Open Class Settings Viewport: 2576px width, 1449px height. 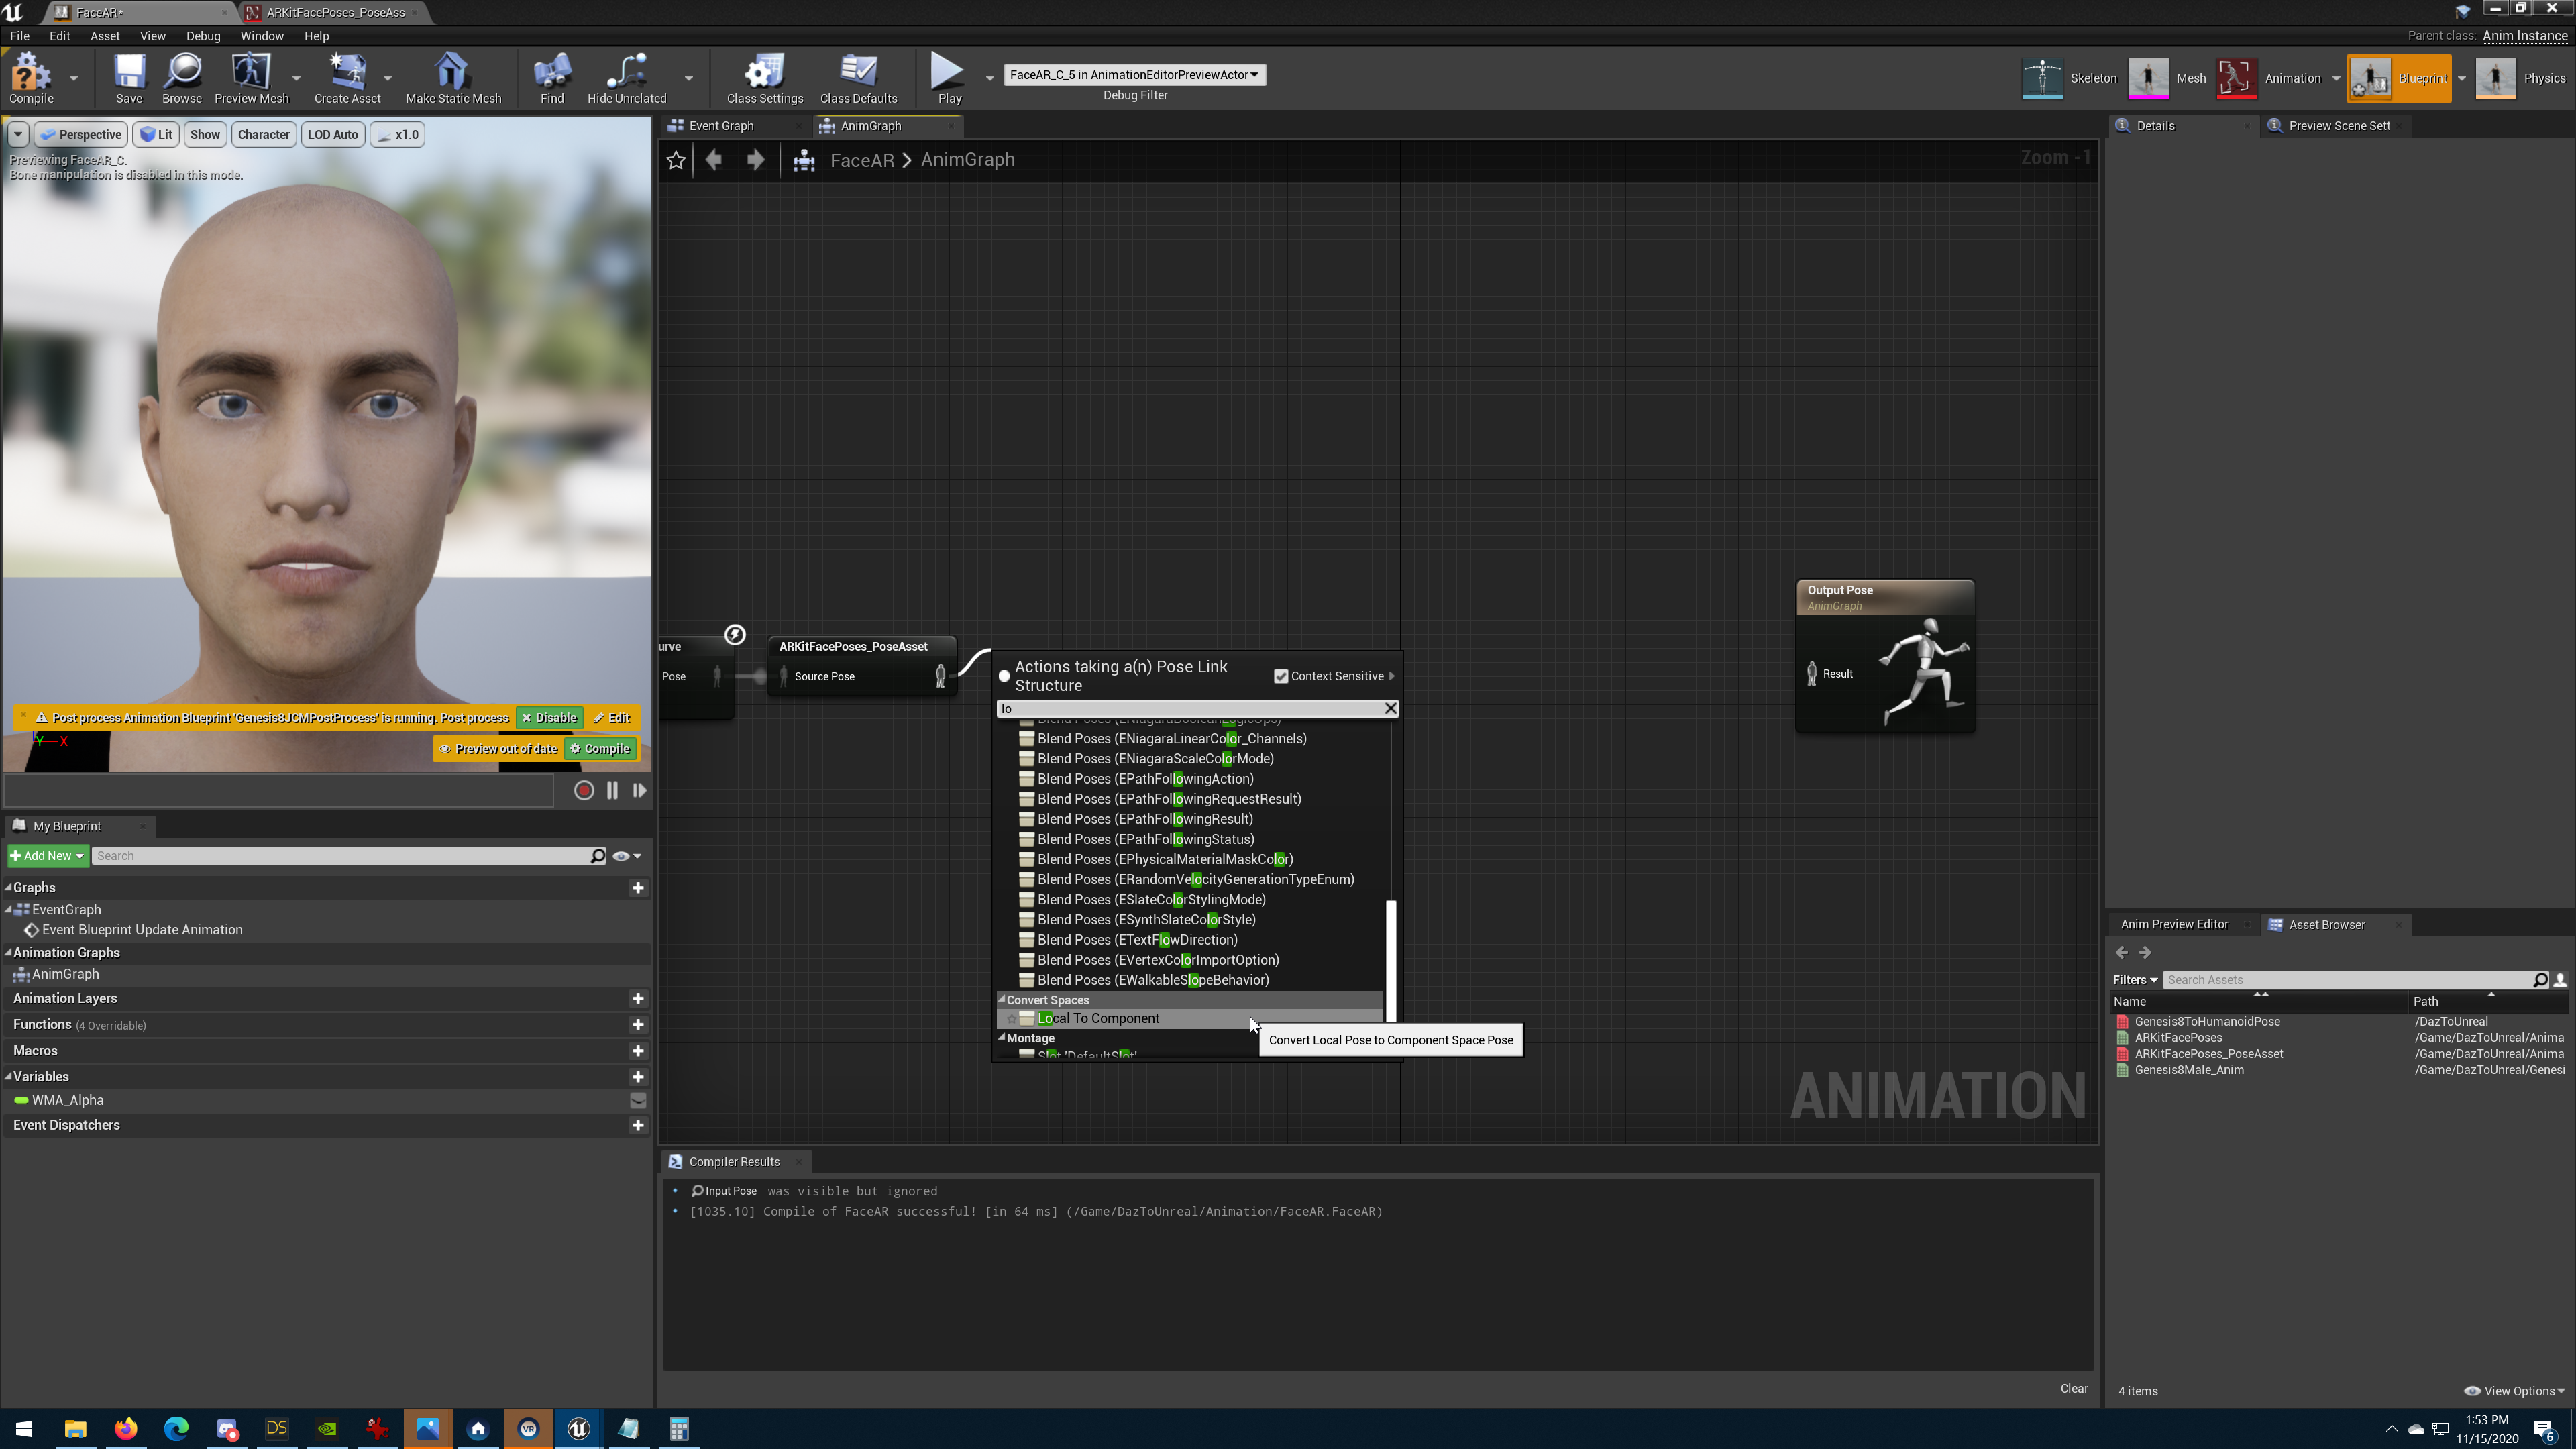point(765,78)
